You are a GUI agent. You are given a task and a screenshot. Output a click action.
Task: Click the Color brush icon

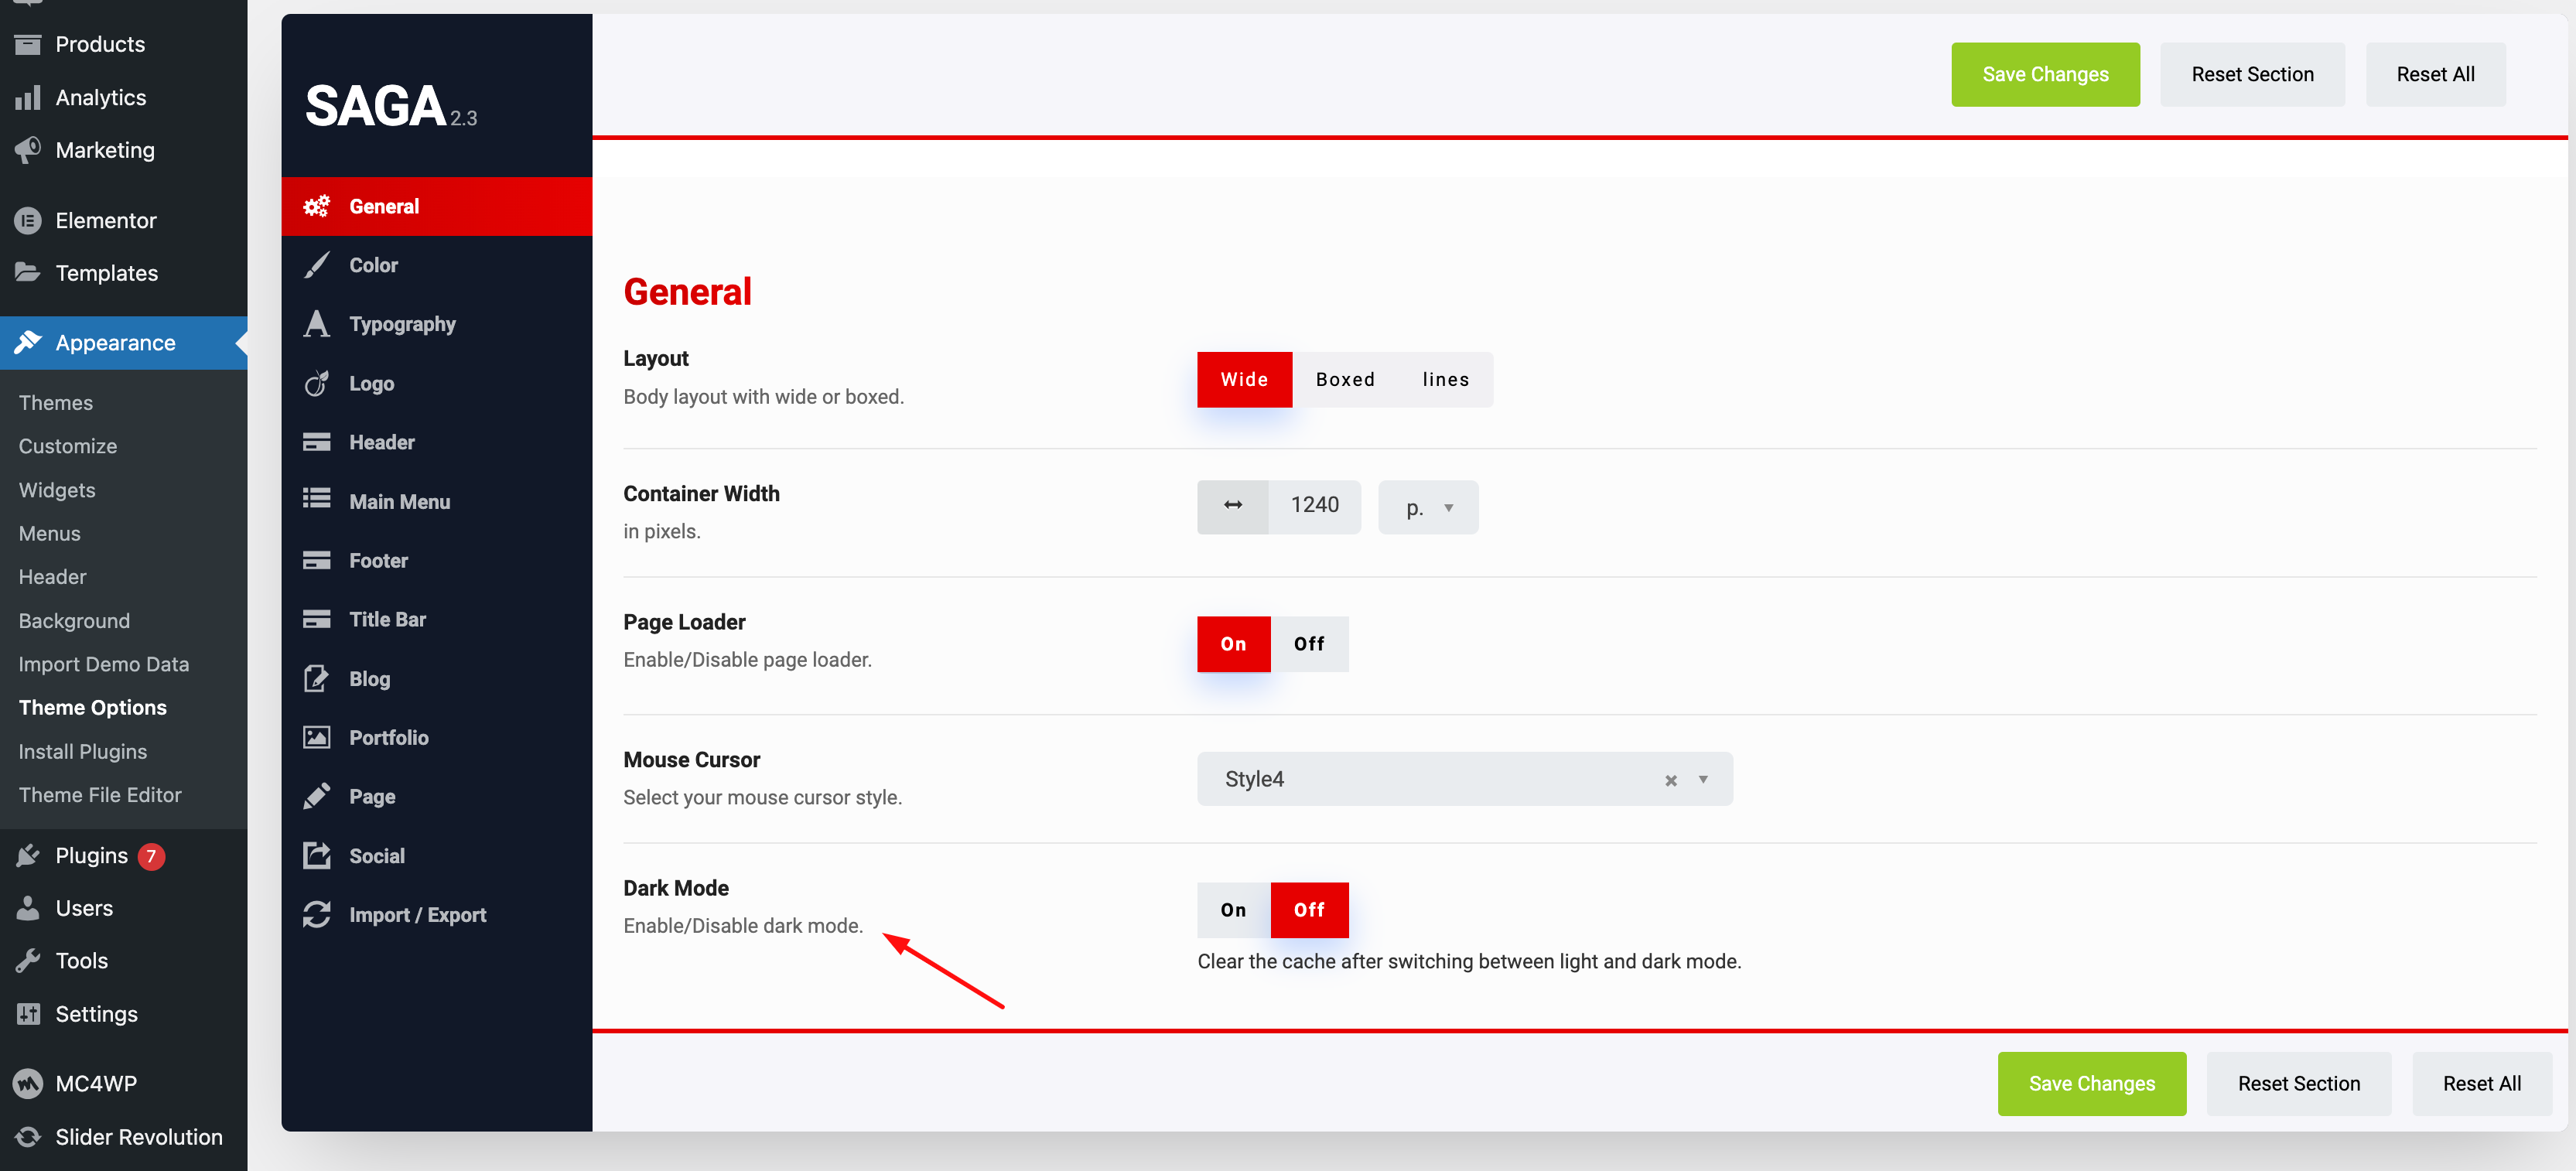316,265
